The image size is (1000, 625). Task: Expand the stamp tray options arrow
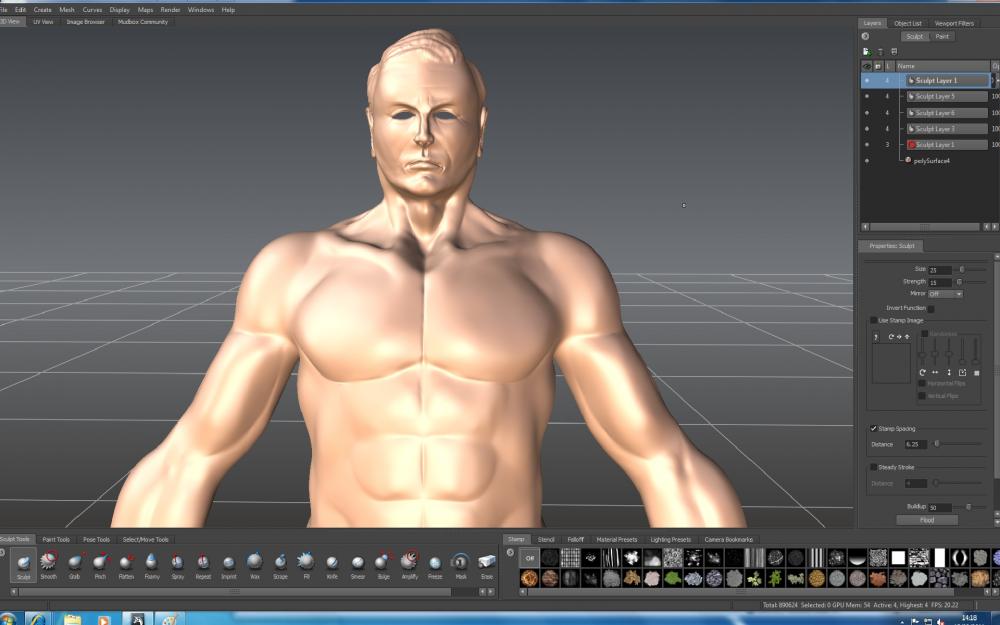point(510,552)
